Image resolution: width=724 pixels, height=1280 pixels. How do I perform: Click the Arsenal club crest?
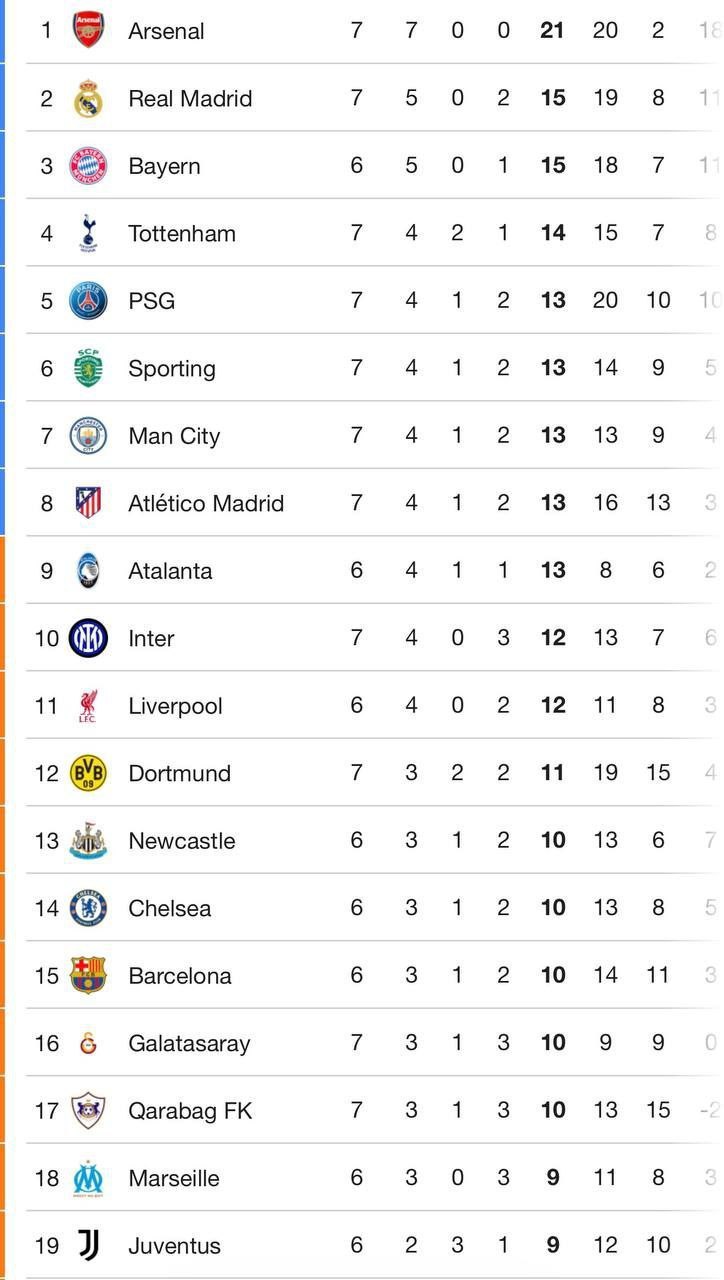88,30
